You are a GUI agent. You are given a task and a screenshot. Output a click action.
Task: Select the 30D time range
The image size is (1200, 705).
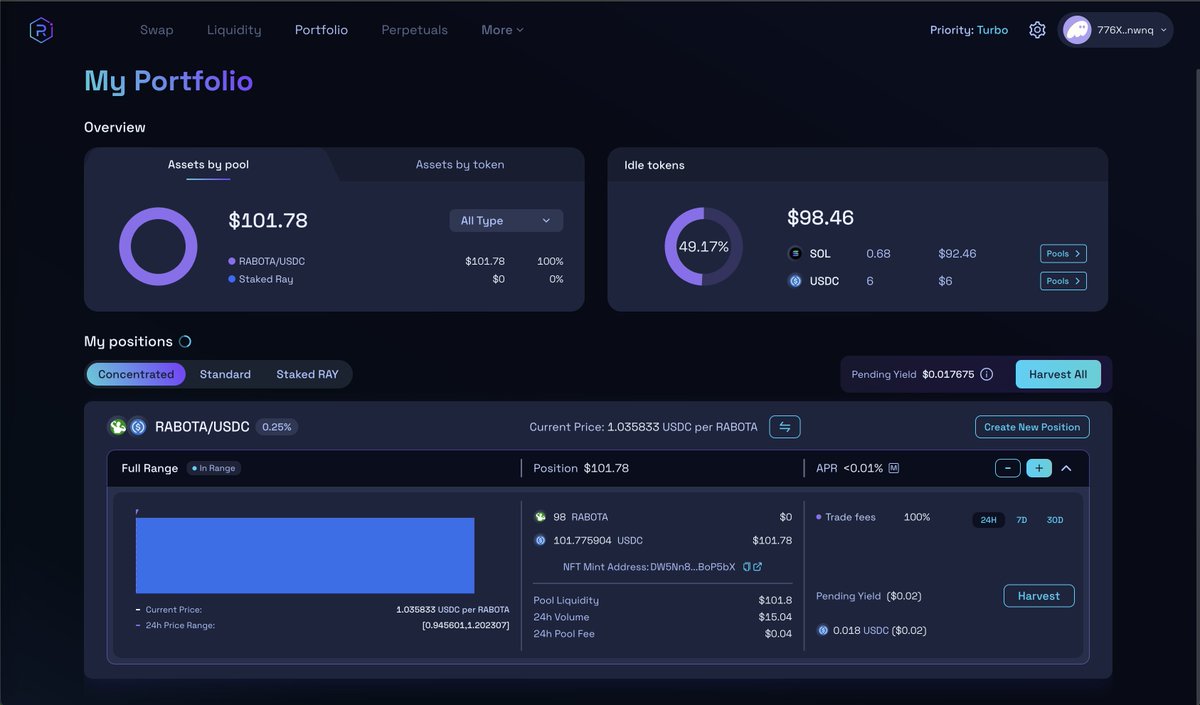coord(1055,520)
